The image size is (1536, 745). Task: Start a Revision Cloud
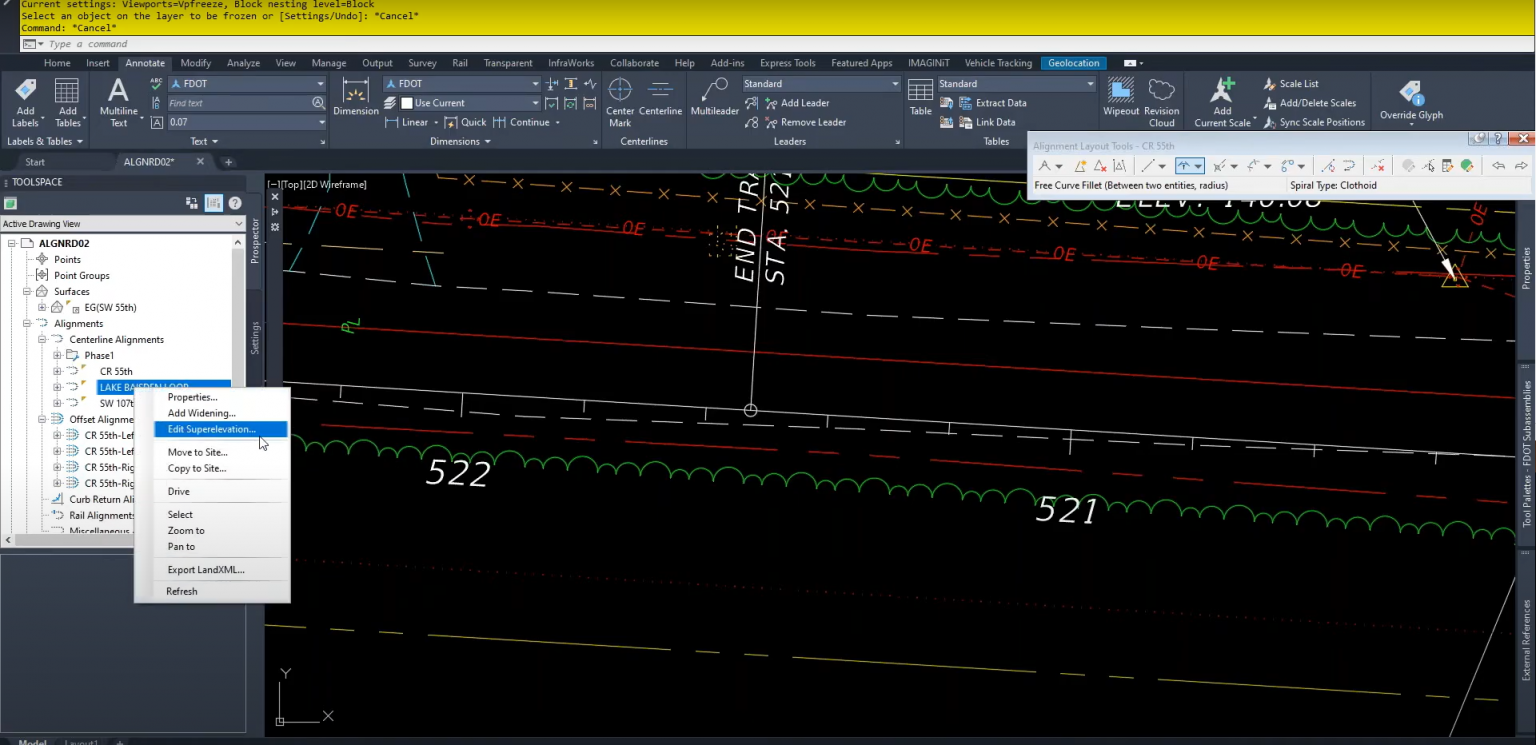(1161, 97)
